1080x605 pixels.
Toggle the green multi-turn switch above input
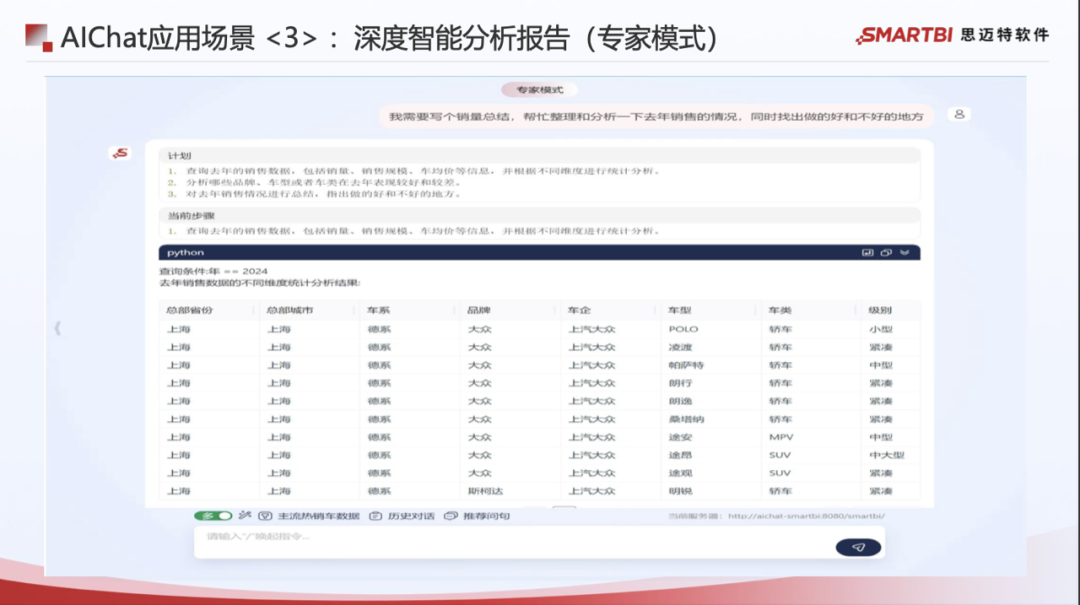pyautogui.click(x=213, y=515)
